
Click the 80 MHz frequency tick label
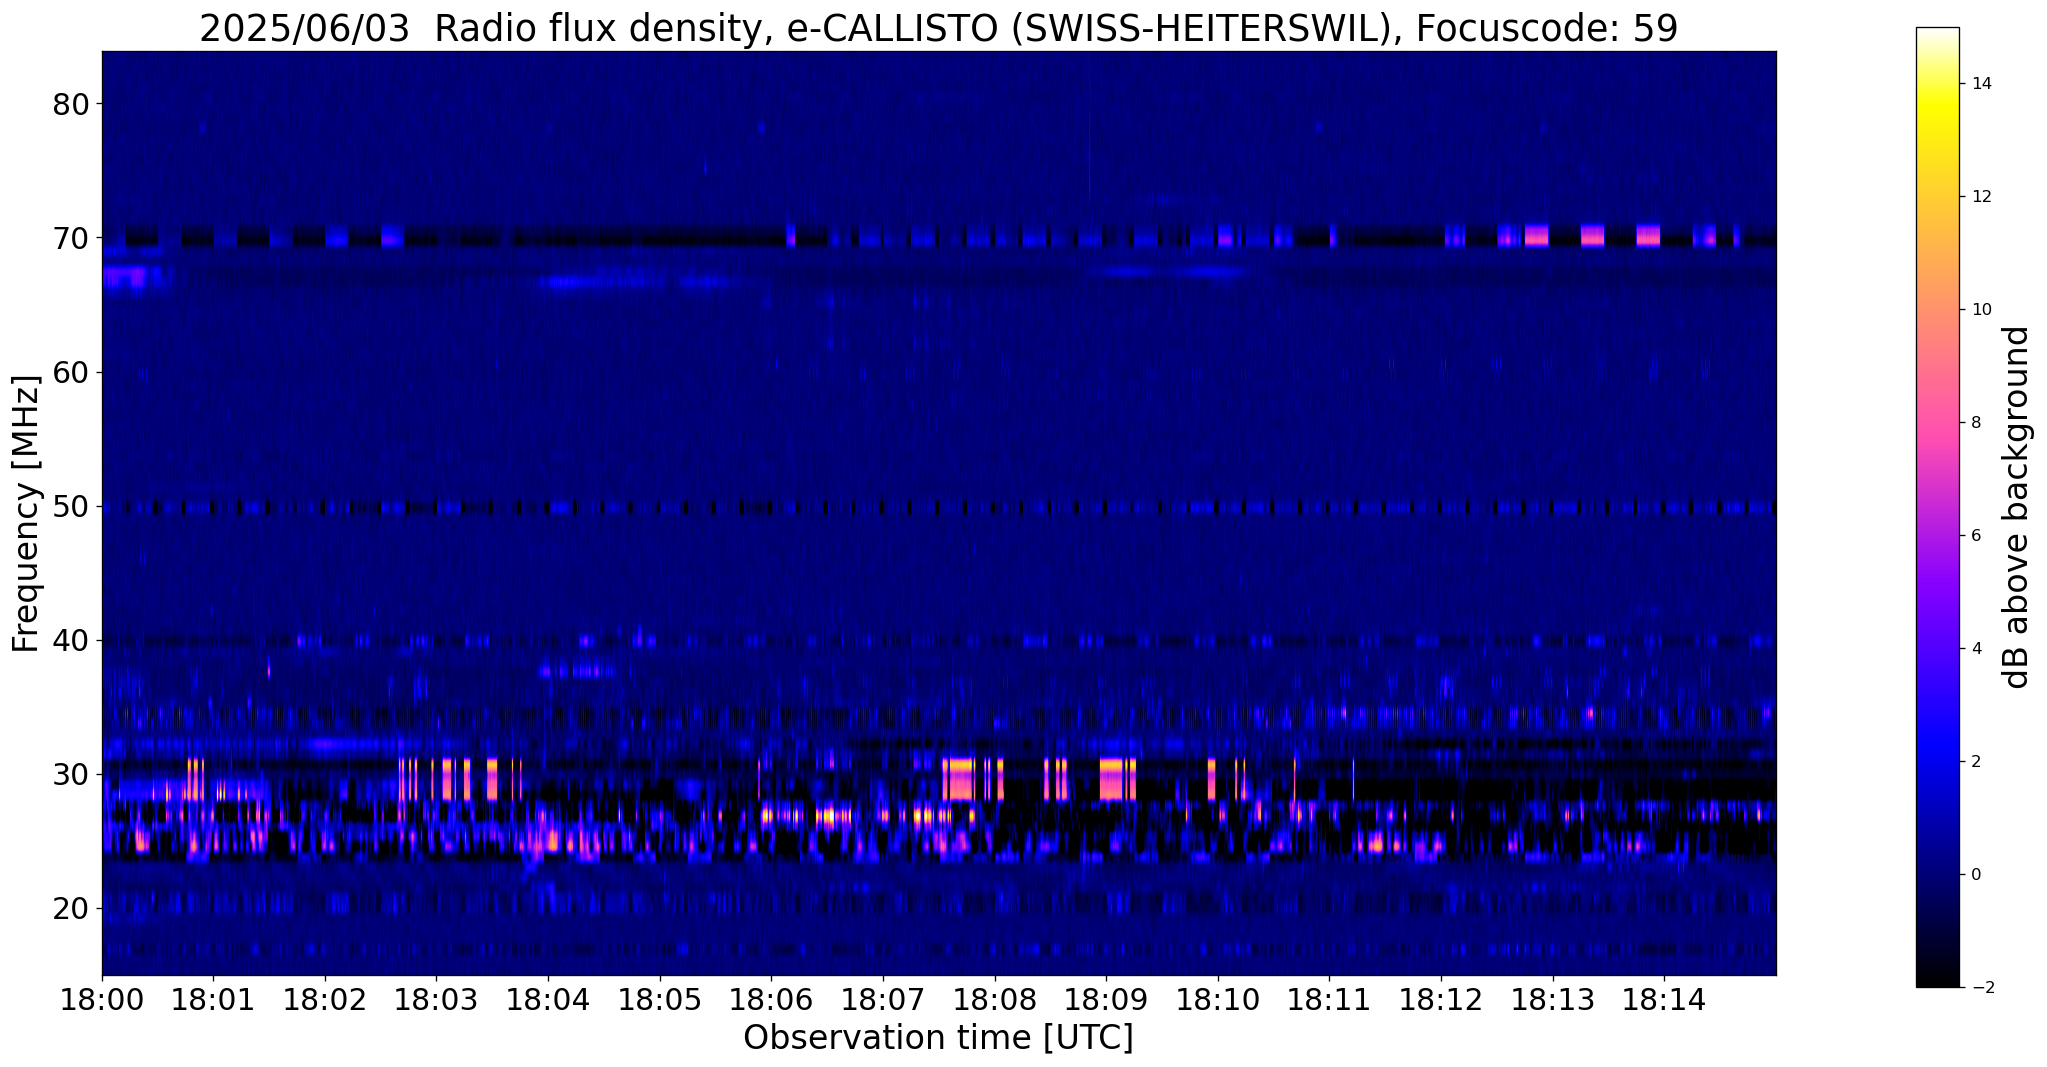(71, 104)
